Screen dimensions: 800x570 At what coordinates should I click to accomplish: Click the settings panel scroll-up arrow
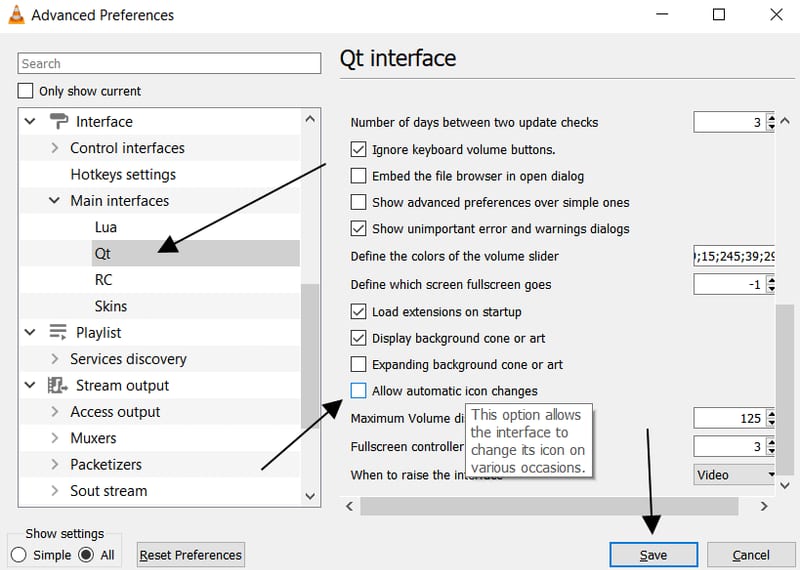click(x=785, y=121)
